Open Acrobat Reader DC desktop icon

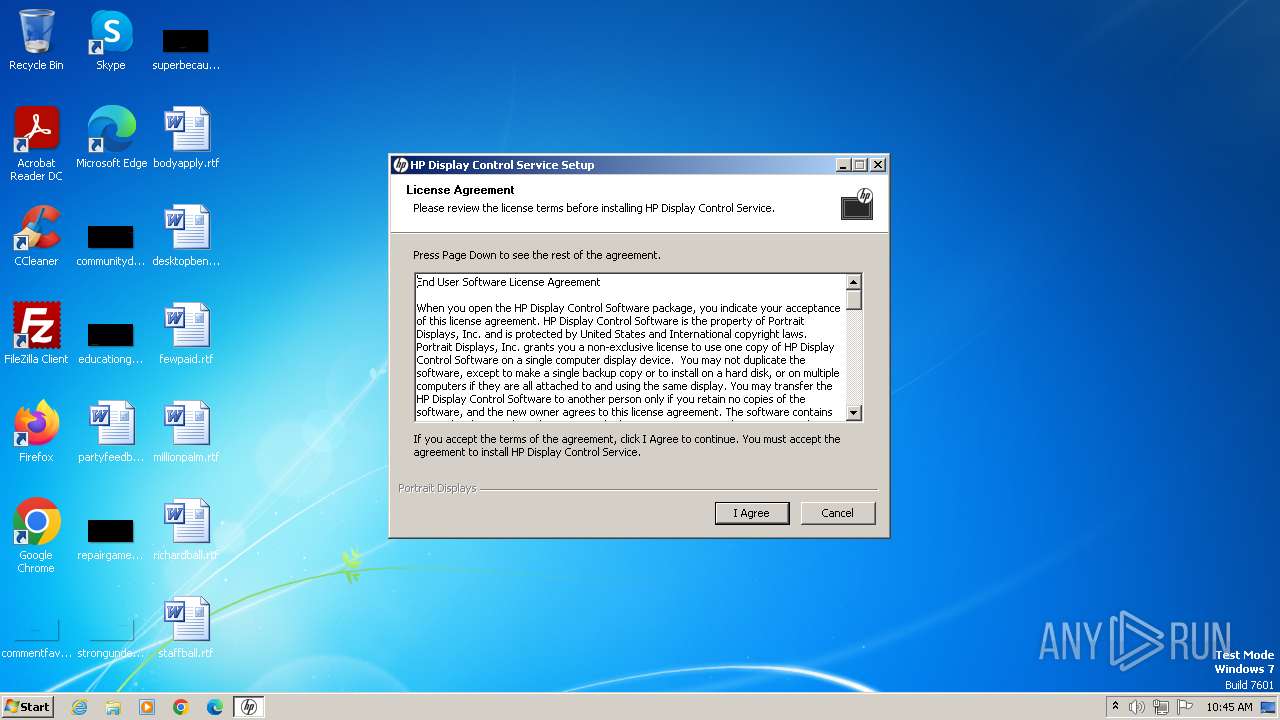click(36, 143)
